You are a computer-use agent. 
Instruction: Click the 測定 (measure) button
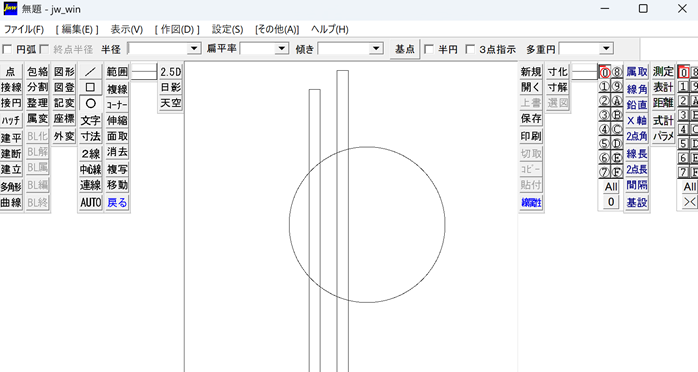click(663, 72)
